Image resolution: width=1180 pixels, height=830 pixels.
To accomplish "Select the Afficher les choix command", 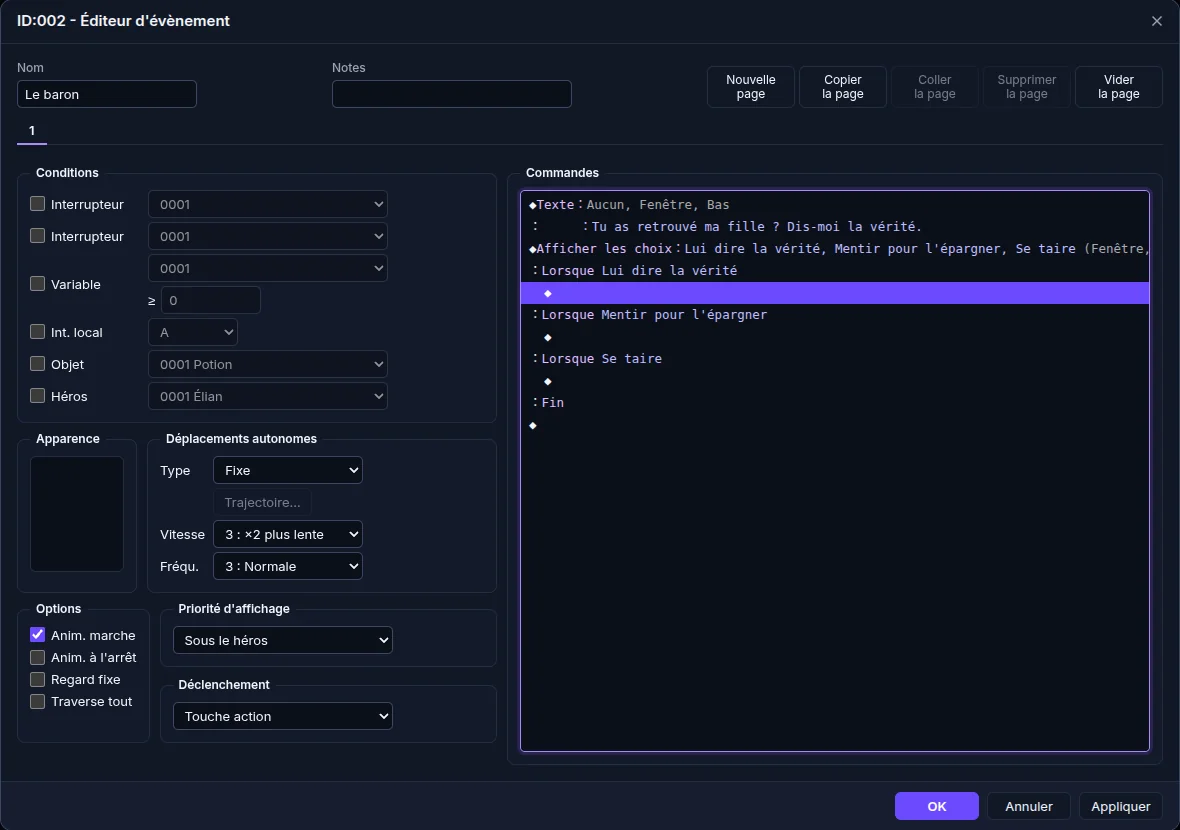I will [x=835, y=248].
